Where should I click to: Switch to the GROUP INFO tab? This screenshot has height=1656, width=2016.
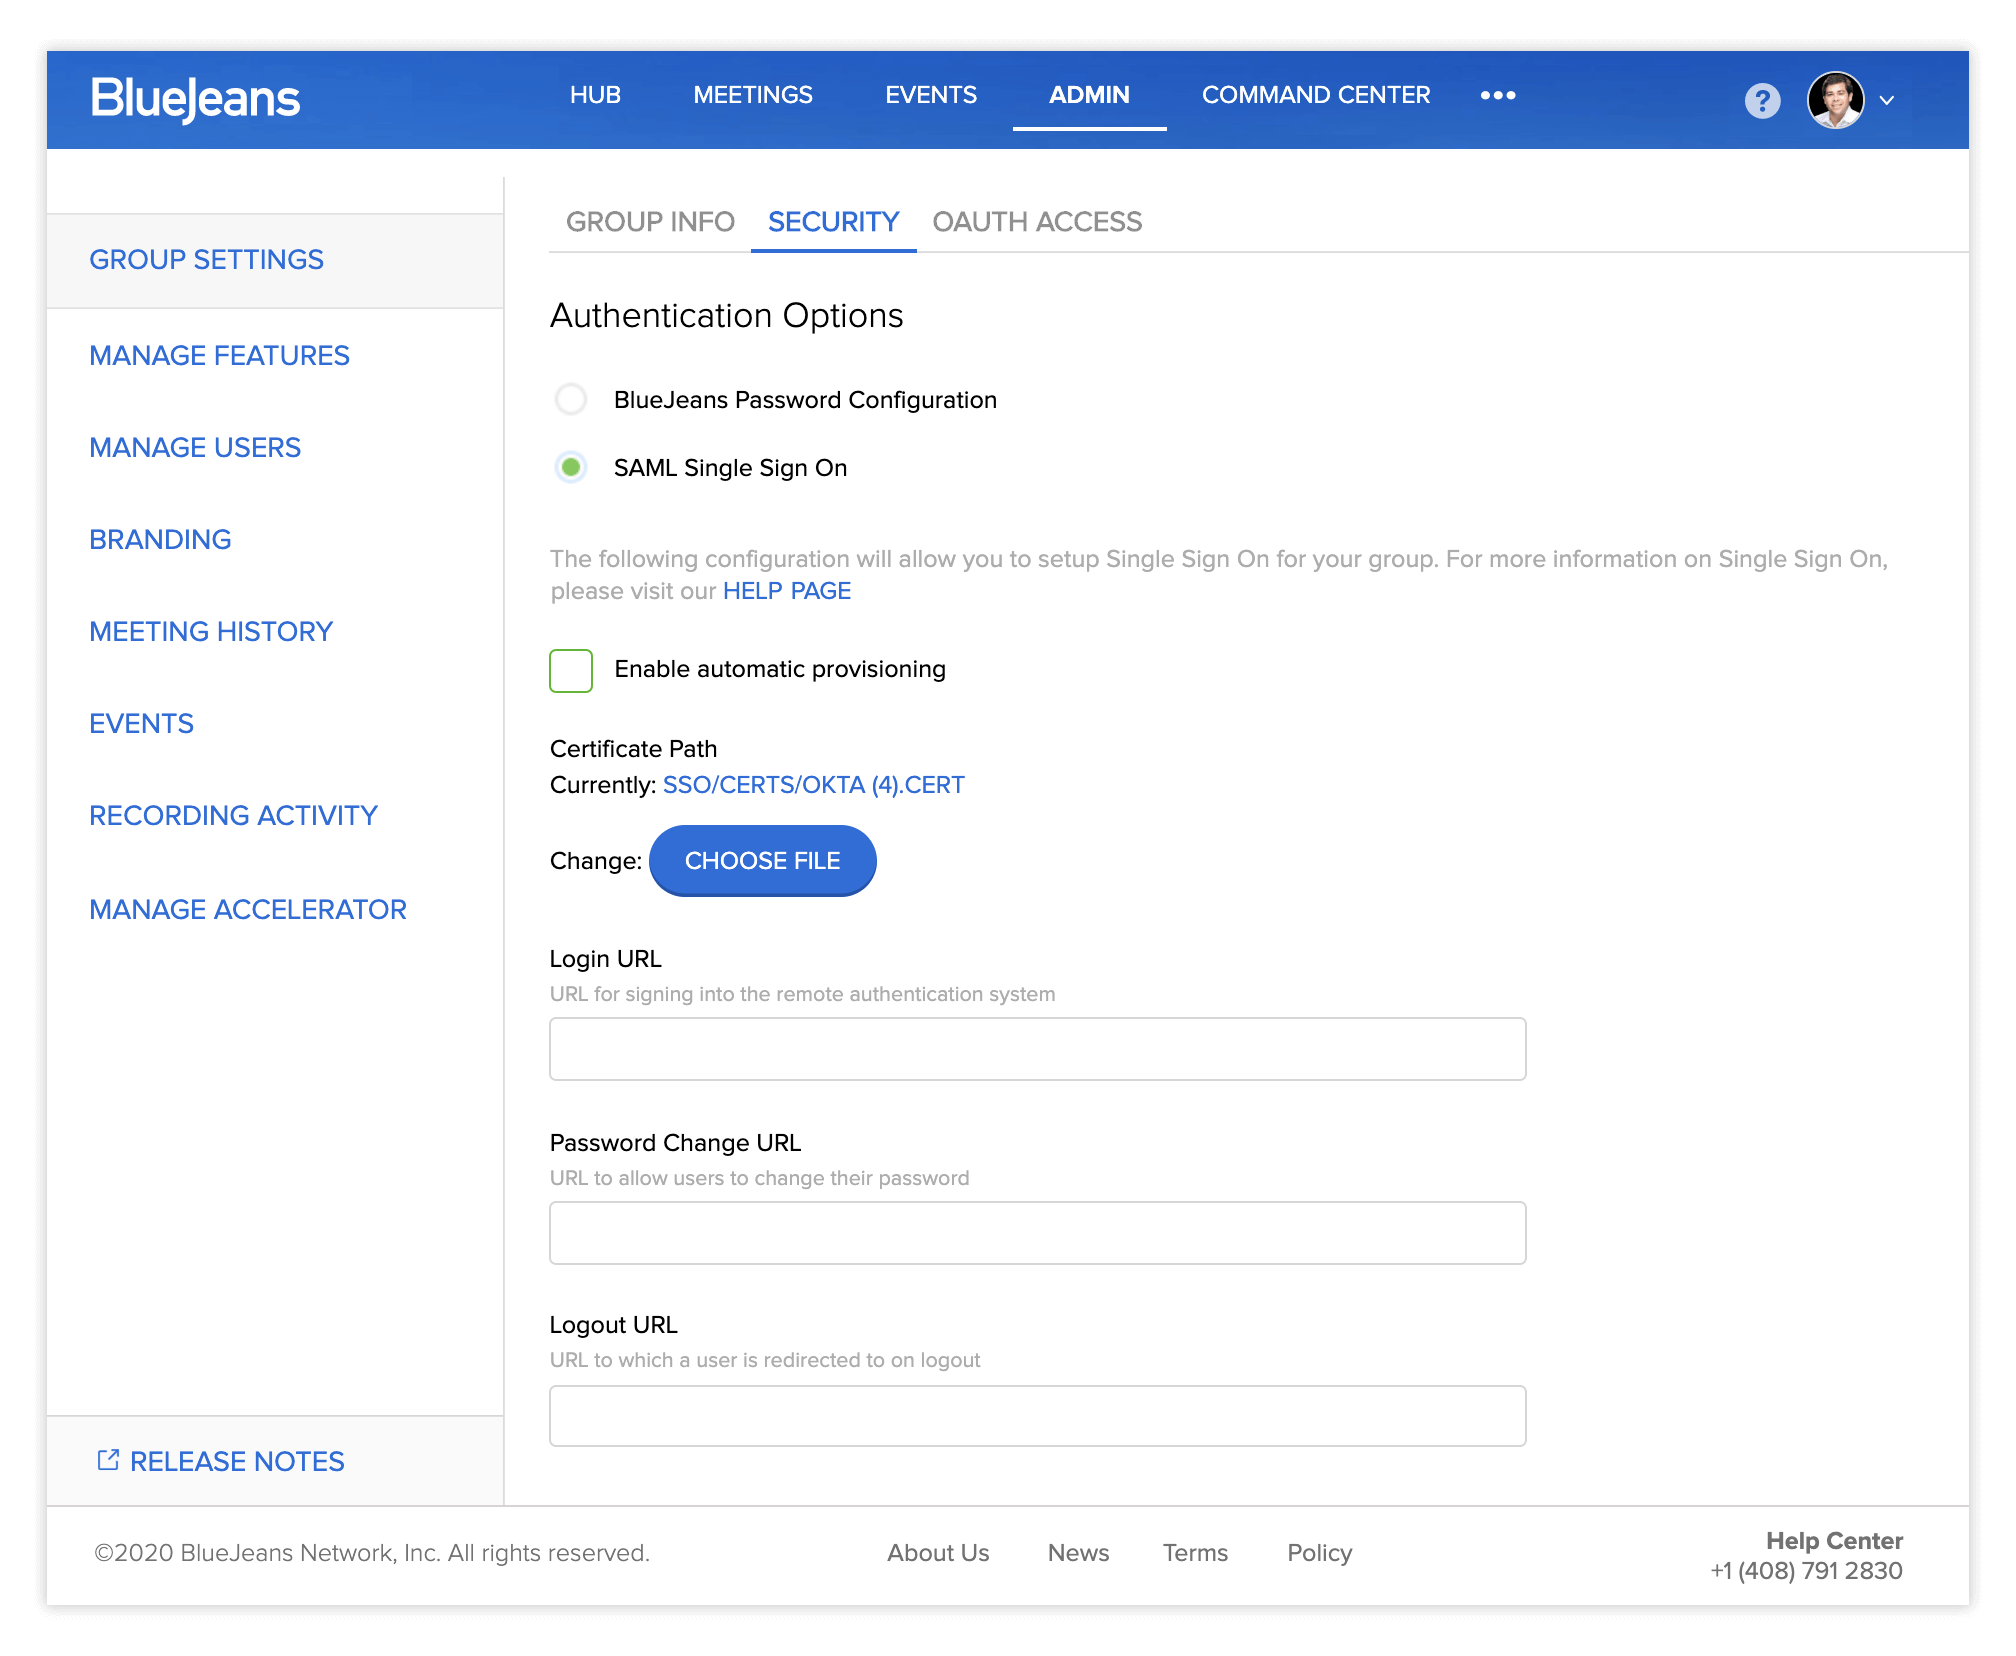tap(650, 222)
